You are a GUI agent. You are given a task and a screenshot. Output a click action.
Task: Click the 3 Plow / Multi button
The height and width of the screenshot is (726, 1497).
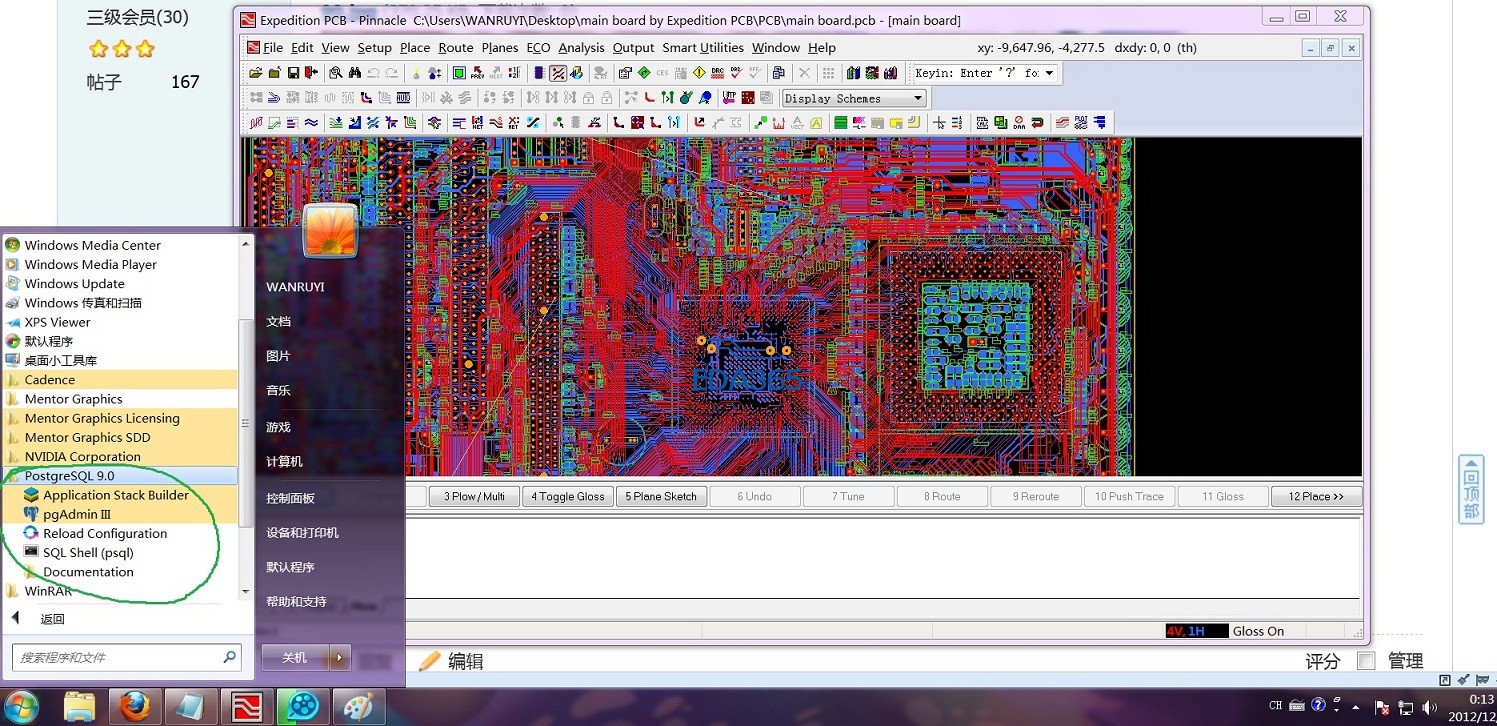click(x=474, y=497)
